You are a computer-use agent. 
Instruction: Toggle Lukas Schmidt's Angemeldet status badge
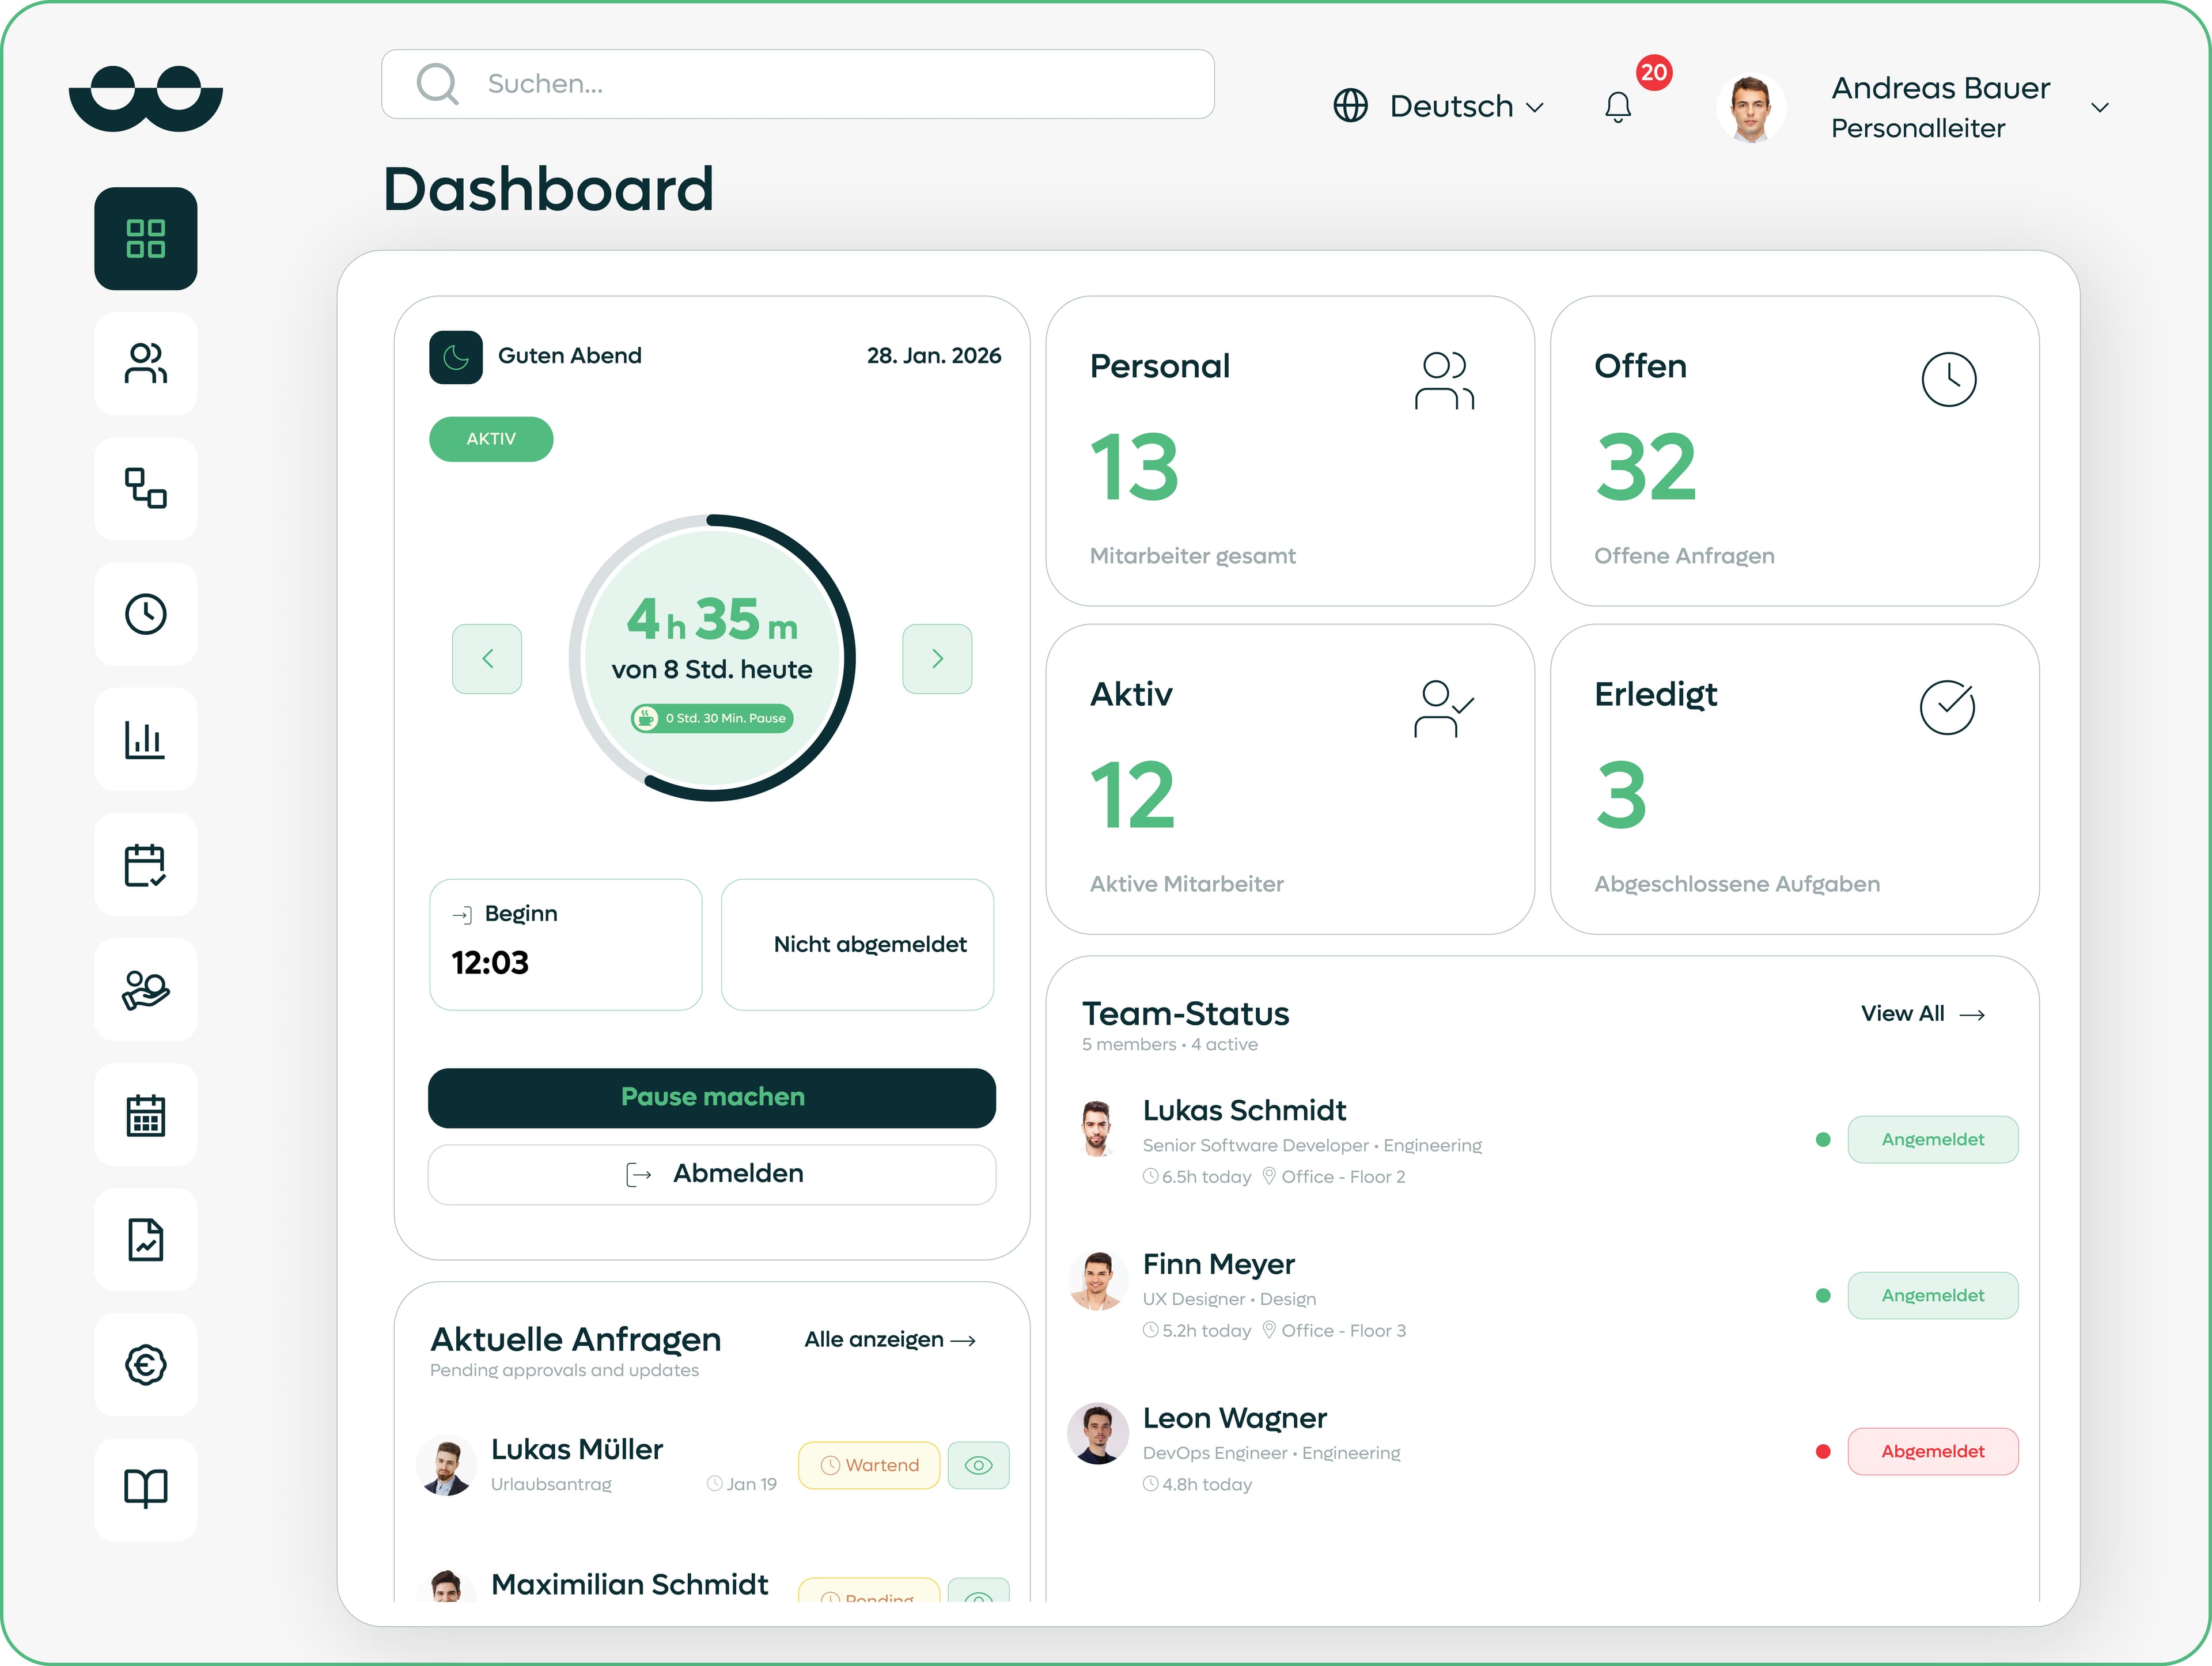tap(1932, 1139)
